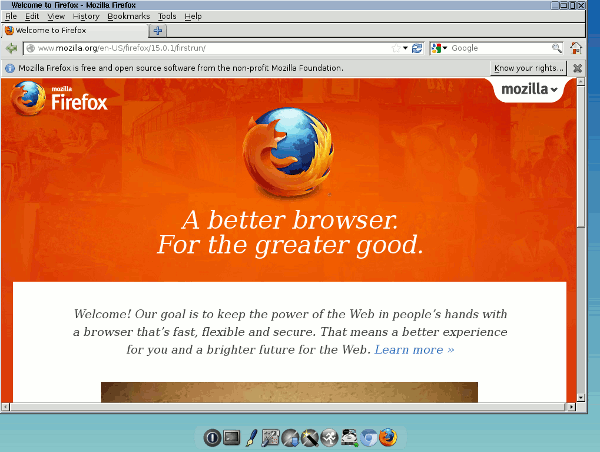Click the large Firefox globe logo
This screenshot has width=600, height=452.
(x=288, y=152)
